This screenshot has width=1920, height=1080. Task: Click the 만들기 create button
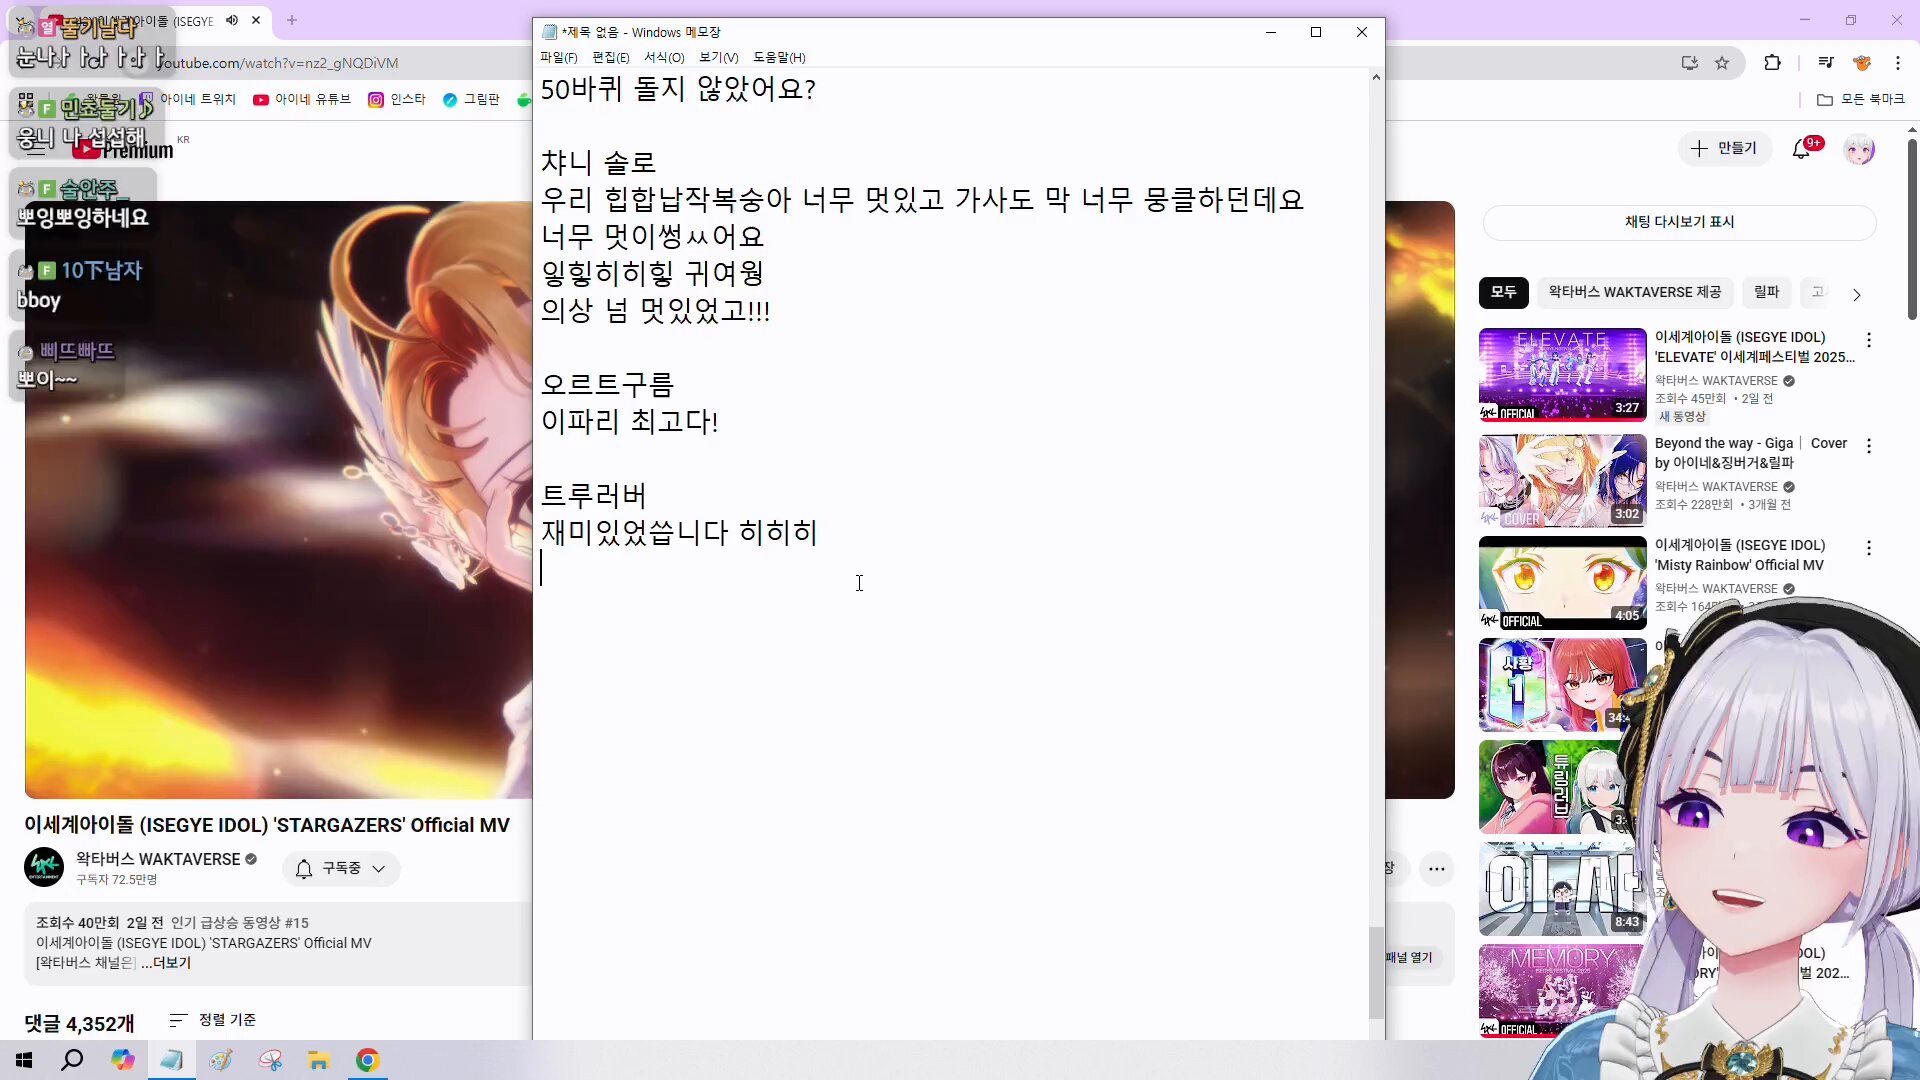coord(1724,148)
